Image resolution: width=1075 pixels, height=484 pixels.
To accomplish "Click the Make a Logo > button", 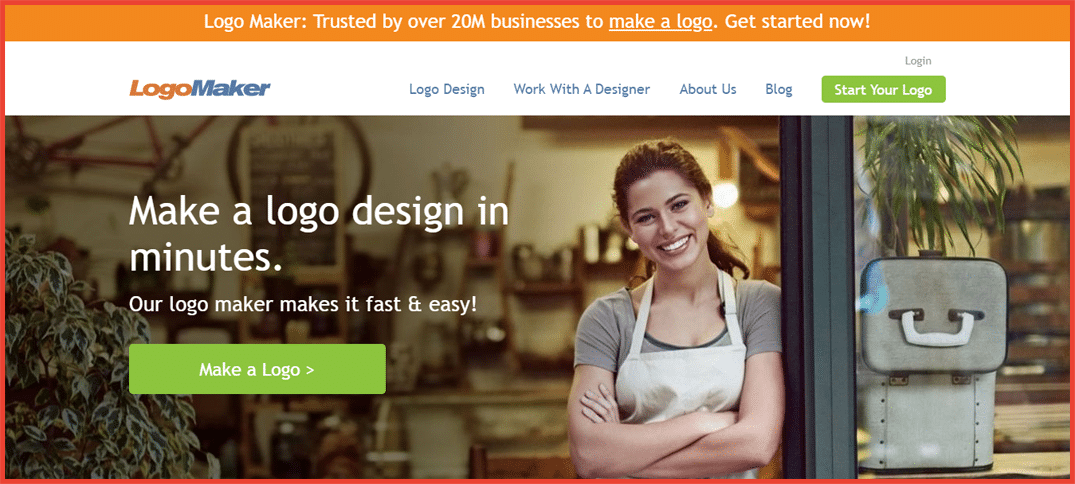I will (257, 370).
